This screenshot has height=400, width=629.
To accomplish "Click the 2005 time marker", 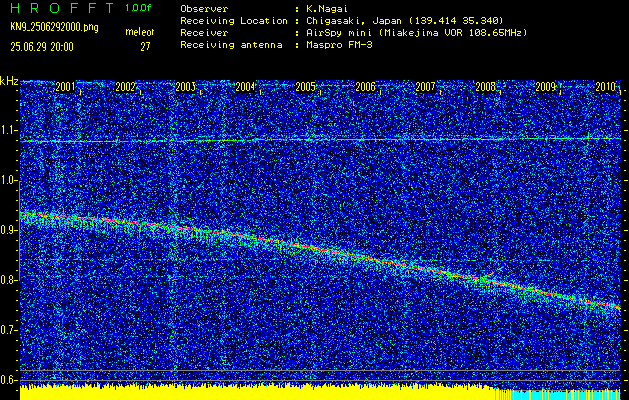I will [x=305, y=87].
